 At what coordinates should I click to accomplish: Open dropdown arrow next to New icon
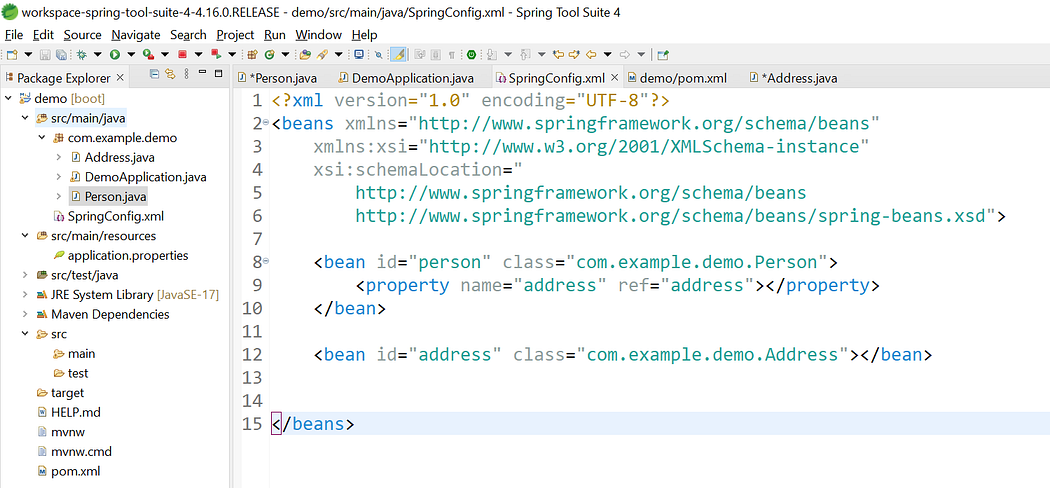[x=28, y=54]
